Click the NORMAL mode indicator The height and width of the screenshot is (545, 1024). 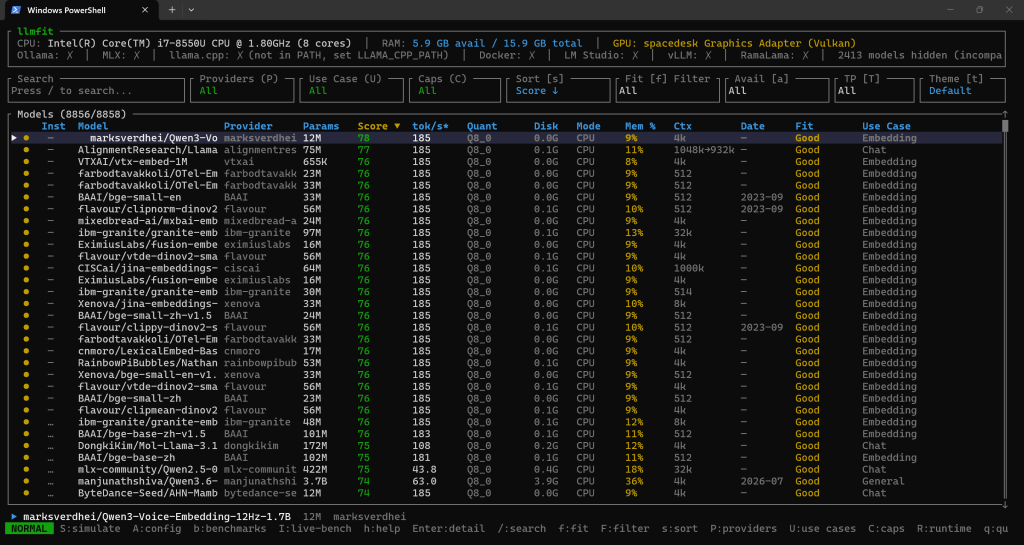point(29,529)
